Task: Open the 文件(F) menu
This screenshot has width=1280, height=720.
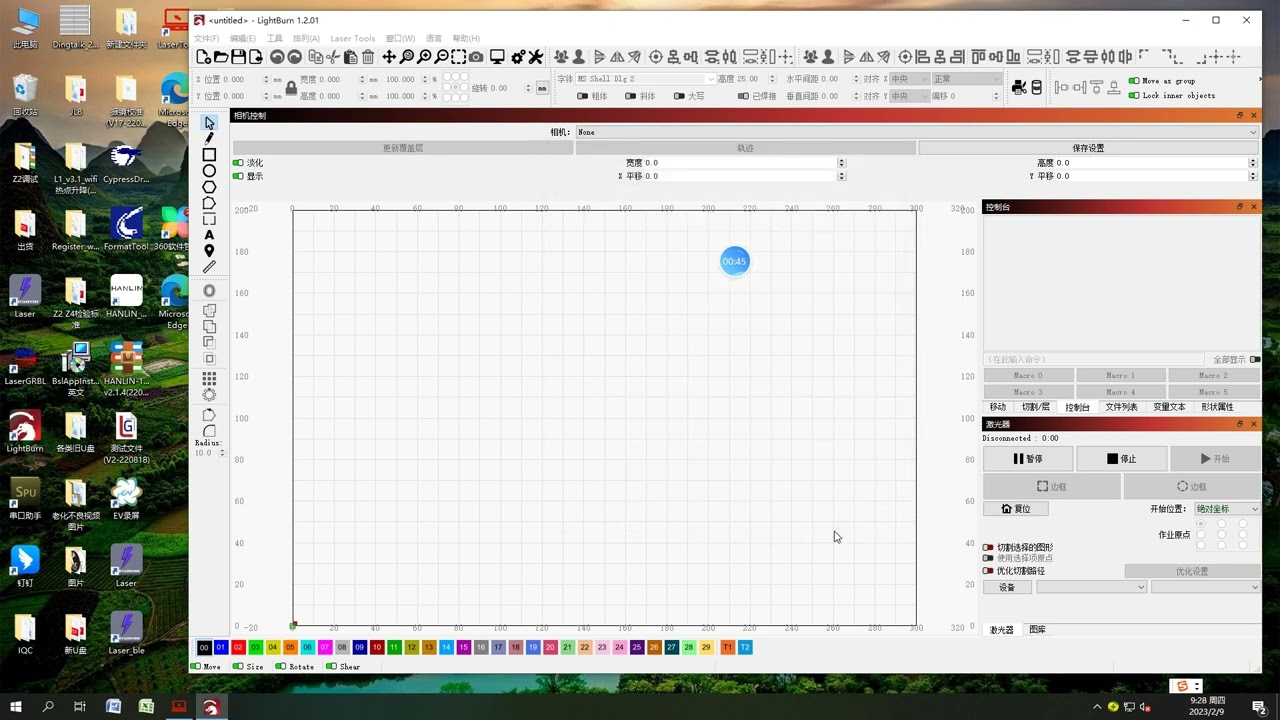Action: pyautogui.click(x=206, y=38)
